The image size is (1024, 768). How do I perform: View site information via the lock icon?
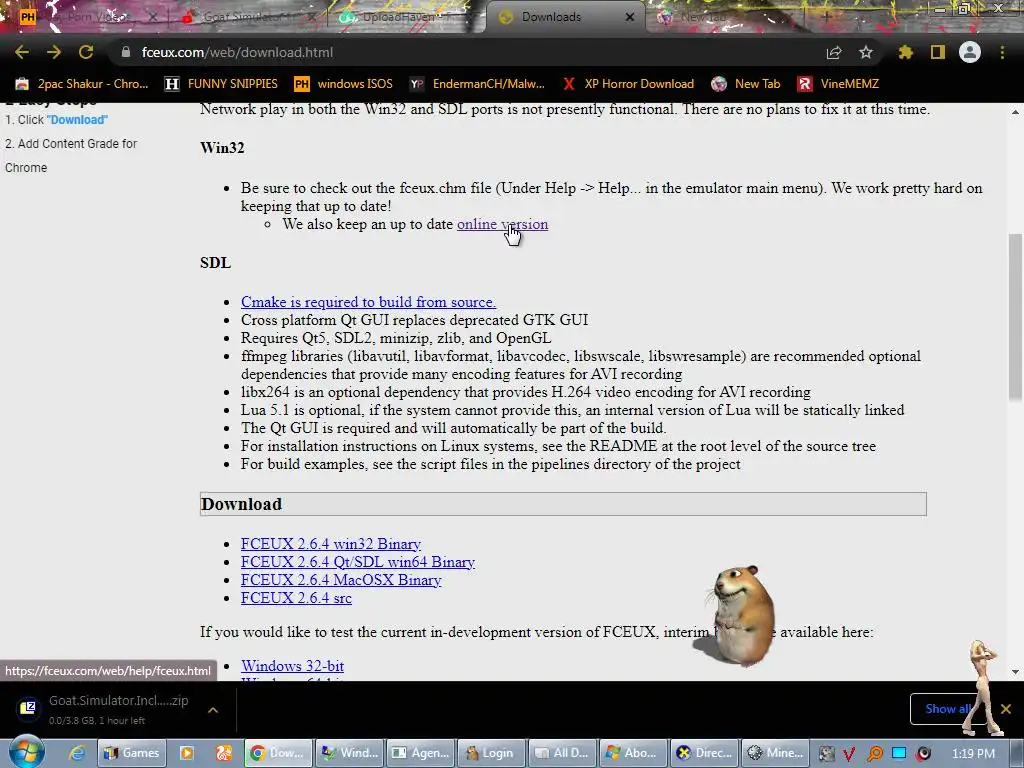click(x=126, y=52)
